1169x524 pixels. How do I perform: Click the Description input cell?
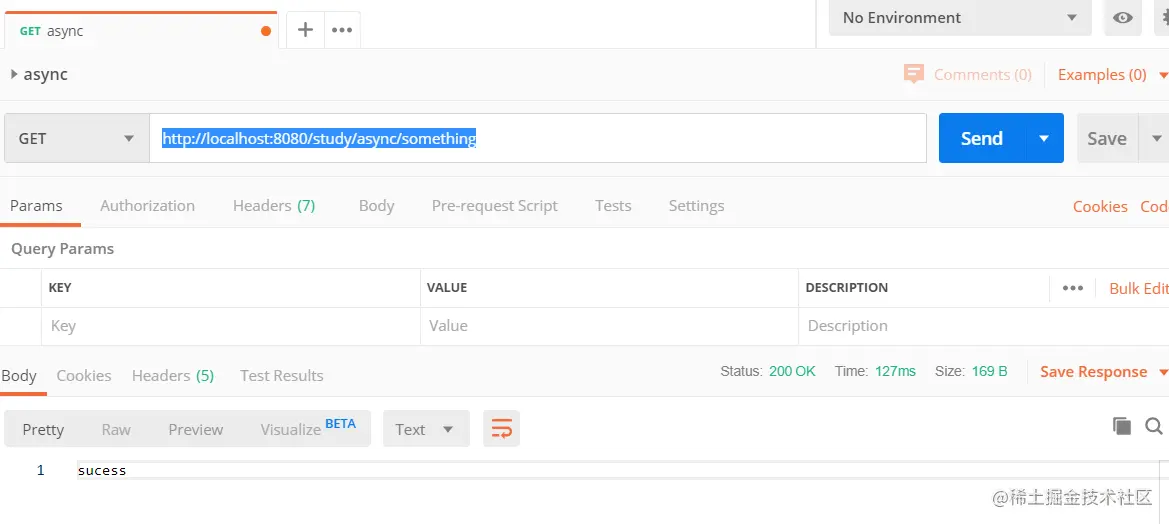pos(984,326)
